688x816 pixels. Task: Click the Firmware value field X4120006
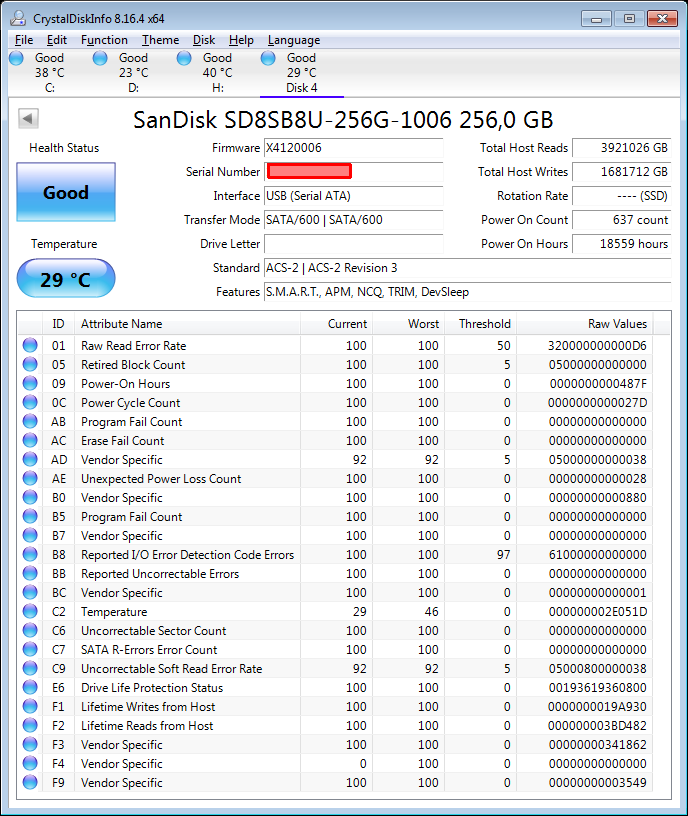click(353, 148)
